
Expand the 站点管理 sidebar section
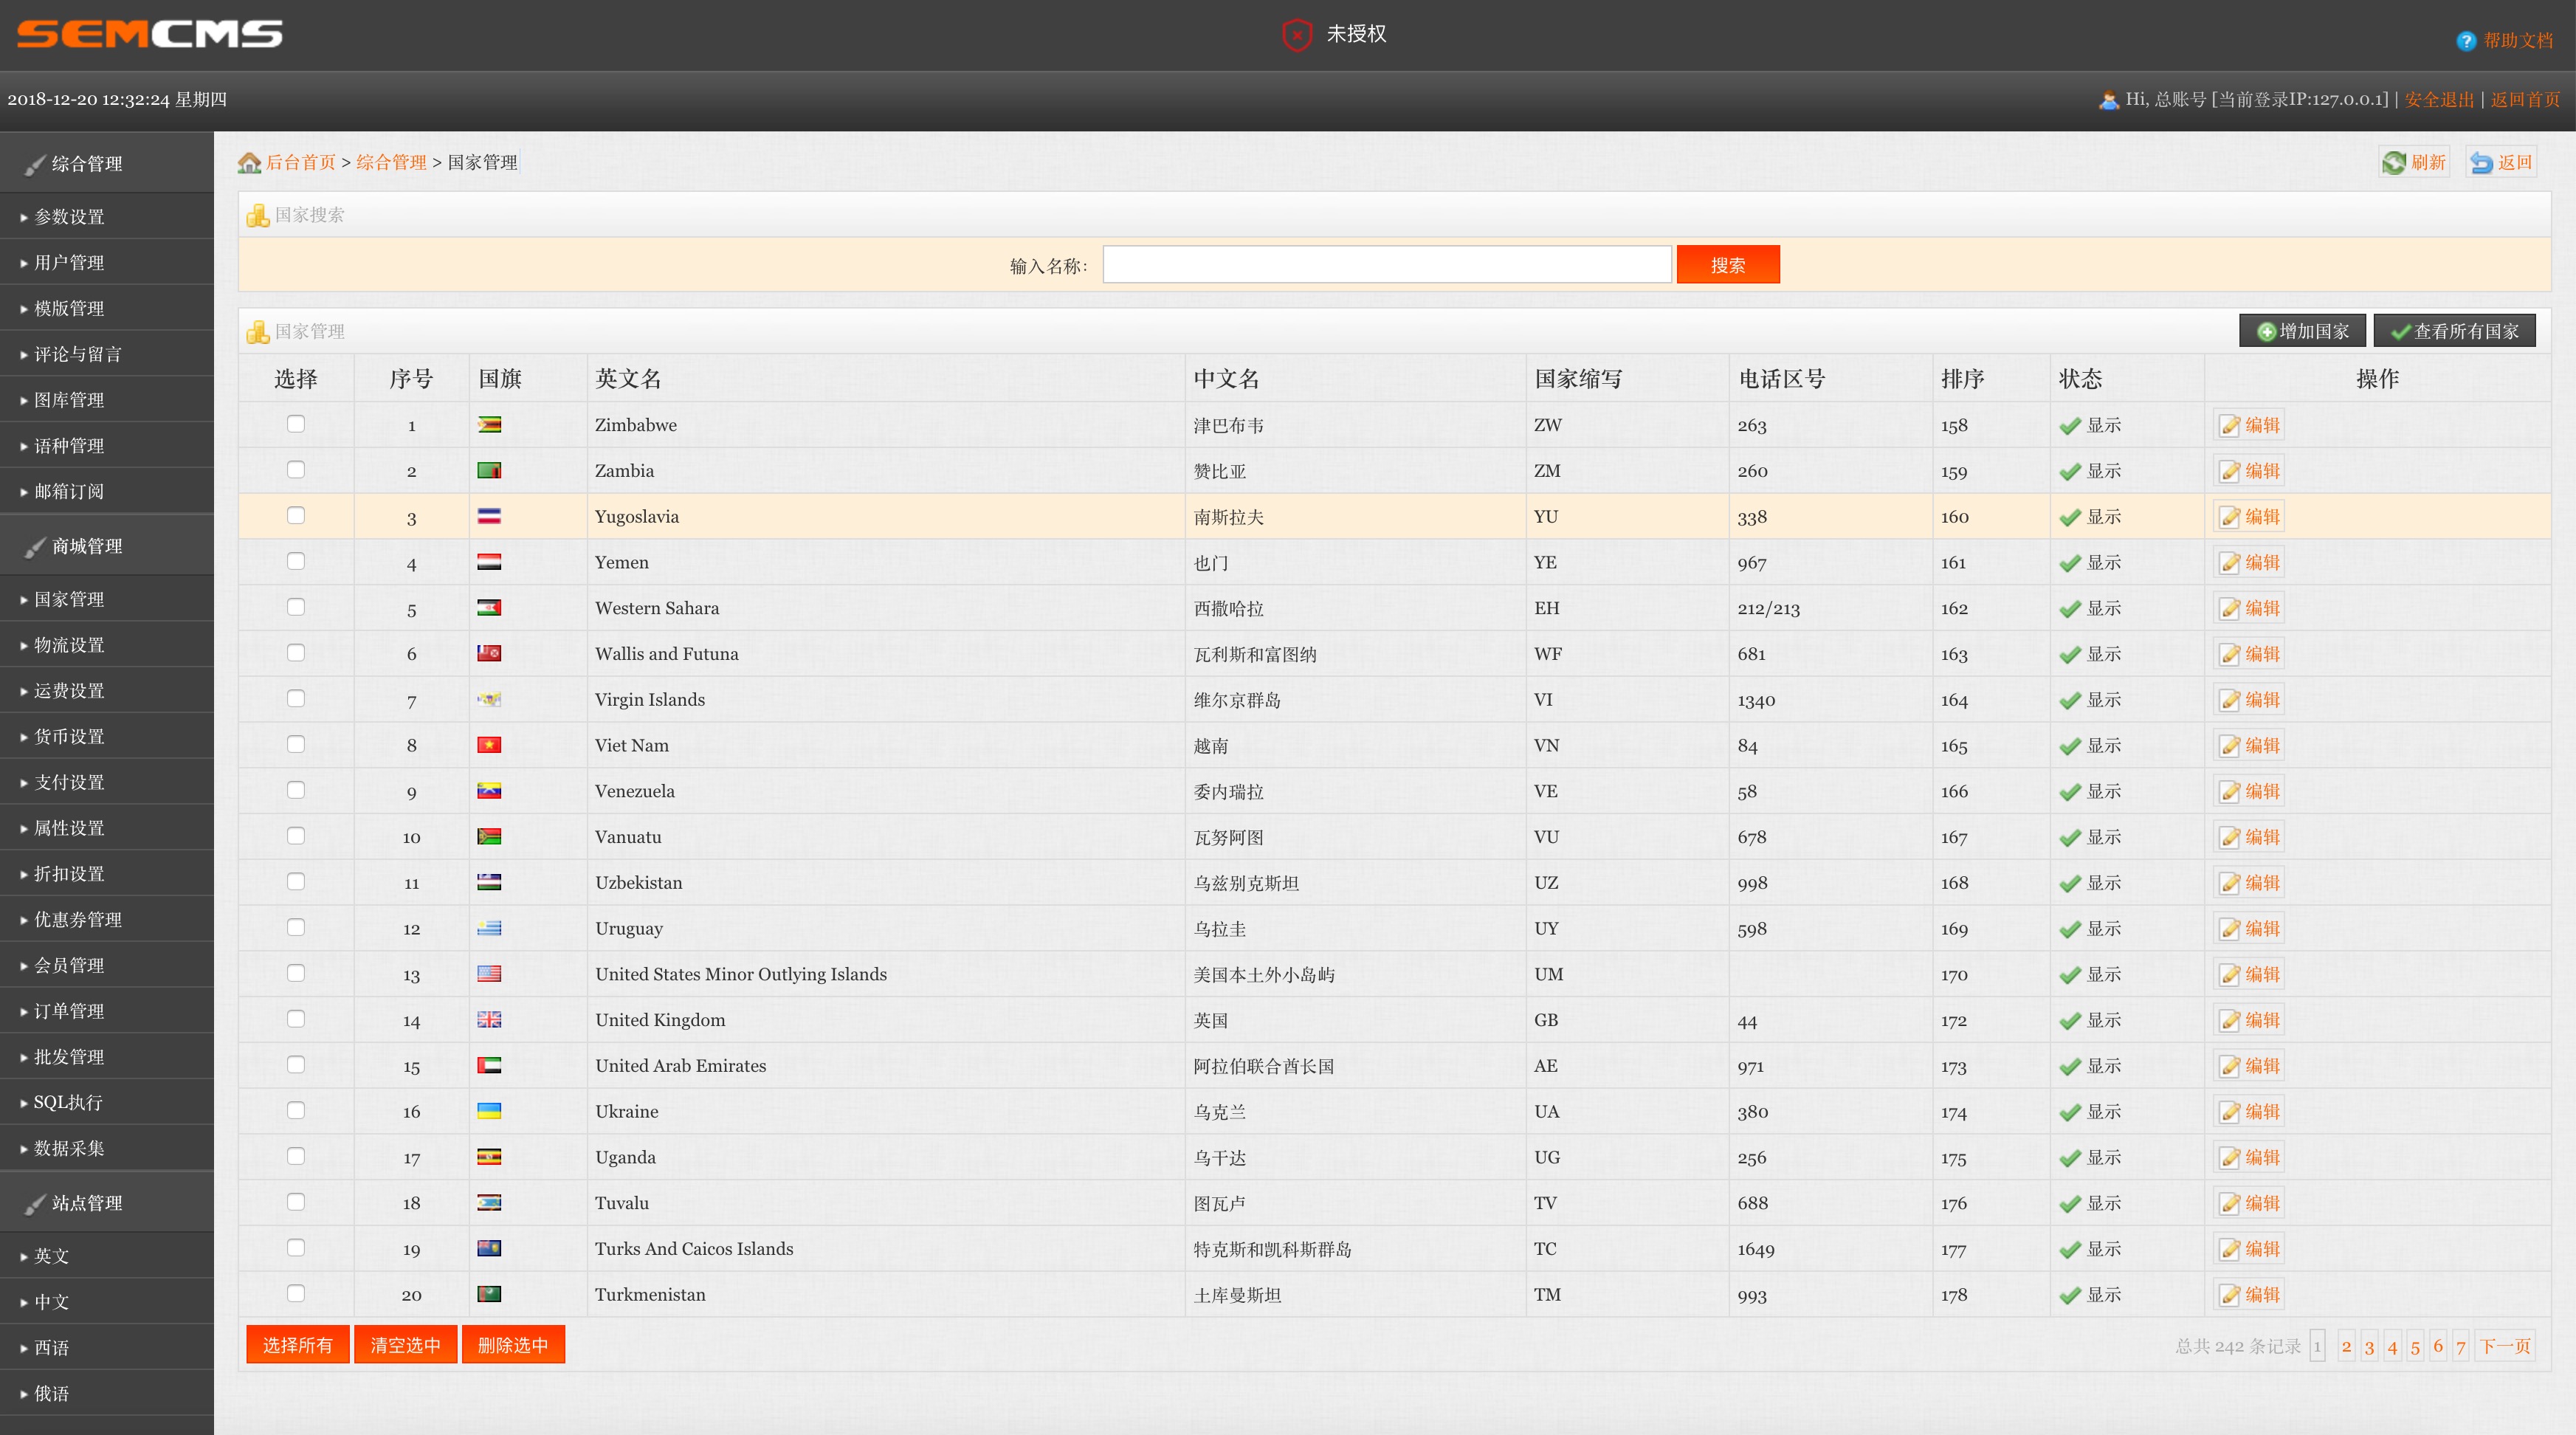88,1203
